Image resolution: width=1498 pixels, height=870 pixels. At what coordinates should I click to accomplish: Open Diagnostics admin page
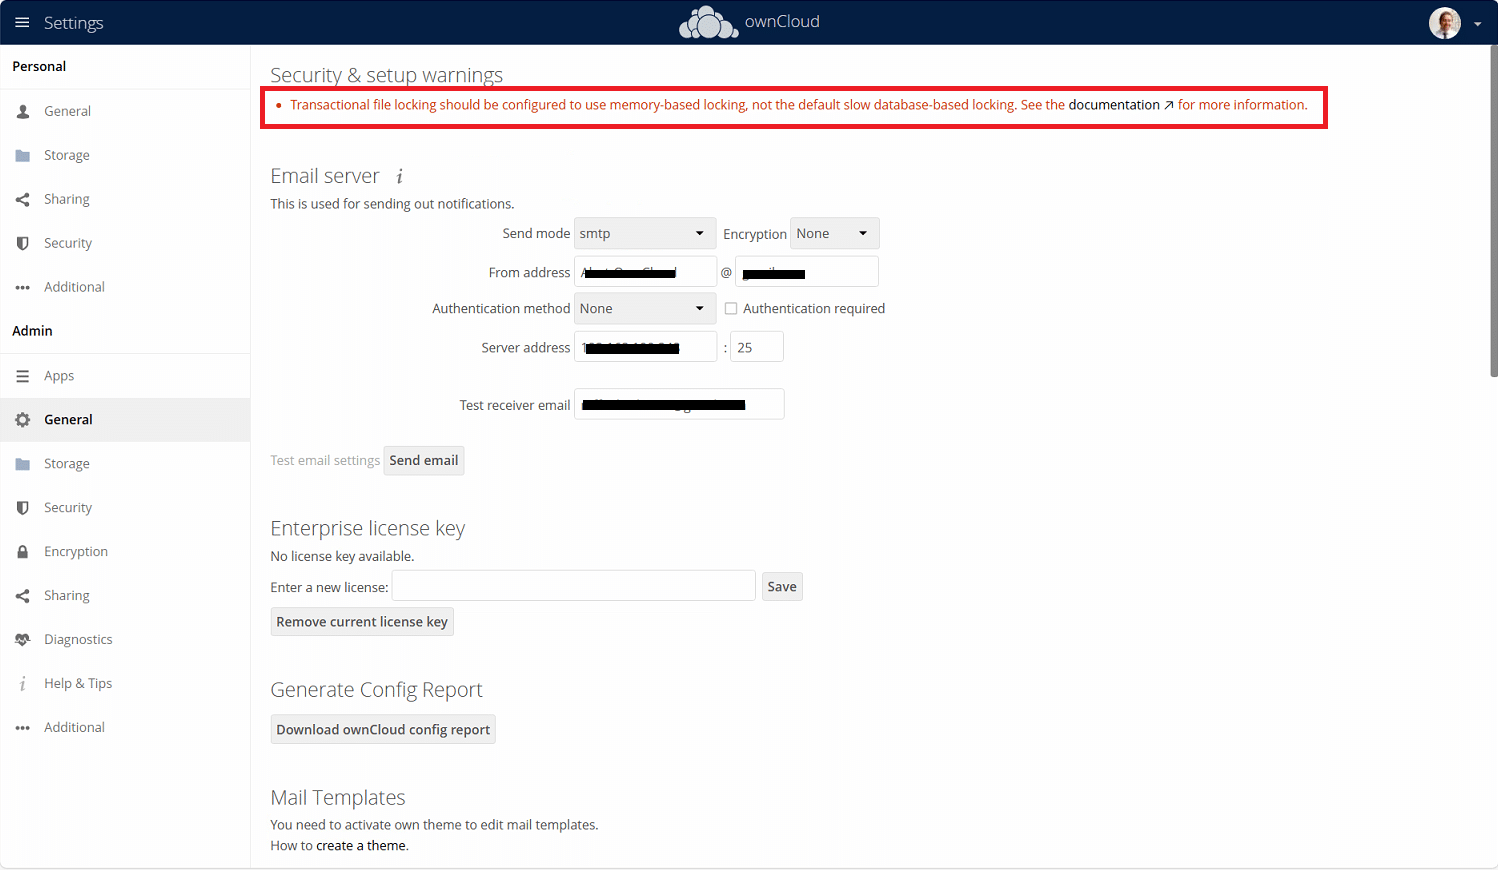[125, 640]
